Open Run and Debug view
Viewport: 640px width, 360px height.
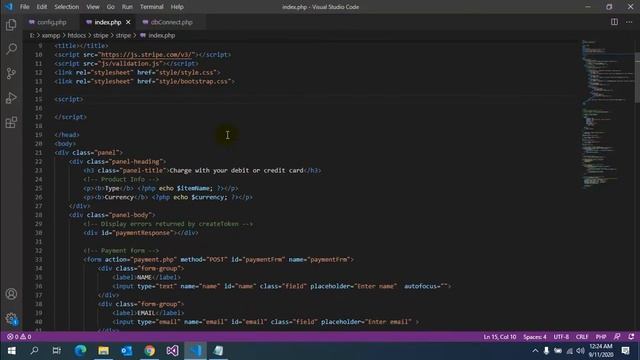[x=11, y=98]
